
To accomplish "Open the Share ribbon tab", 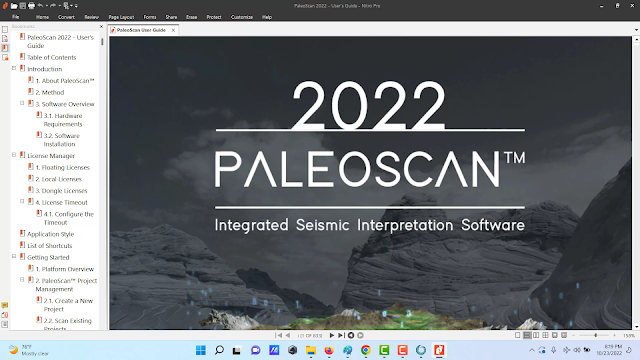I will tap(171, 17).
